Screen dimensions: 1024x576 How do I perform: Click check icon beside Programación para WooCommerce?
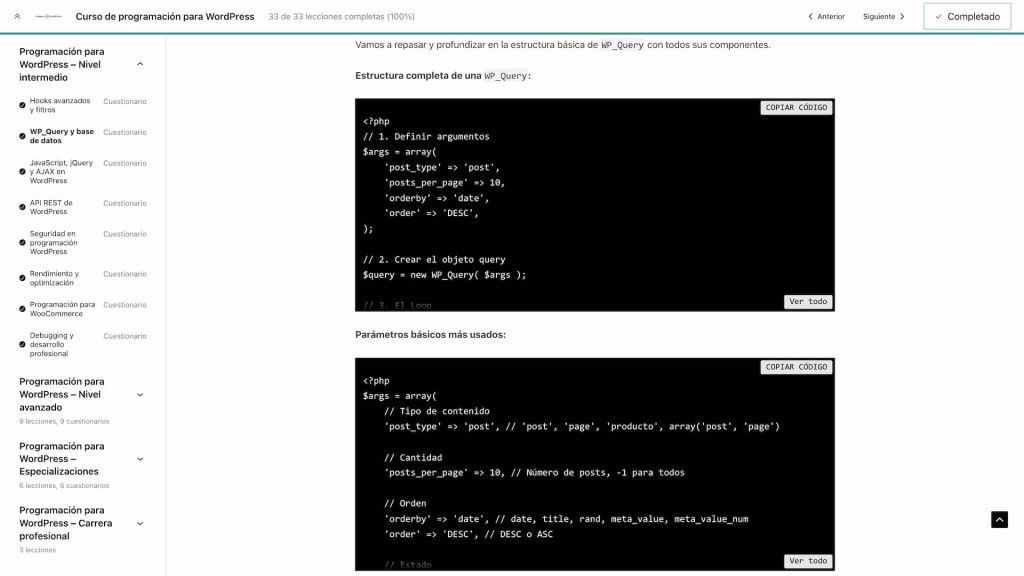22,309
